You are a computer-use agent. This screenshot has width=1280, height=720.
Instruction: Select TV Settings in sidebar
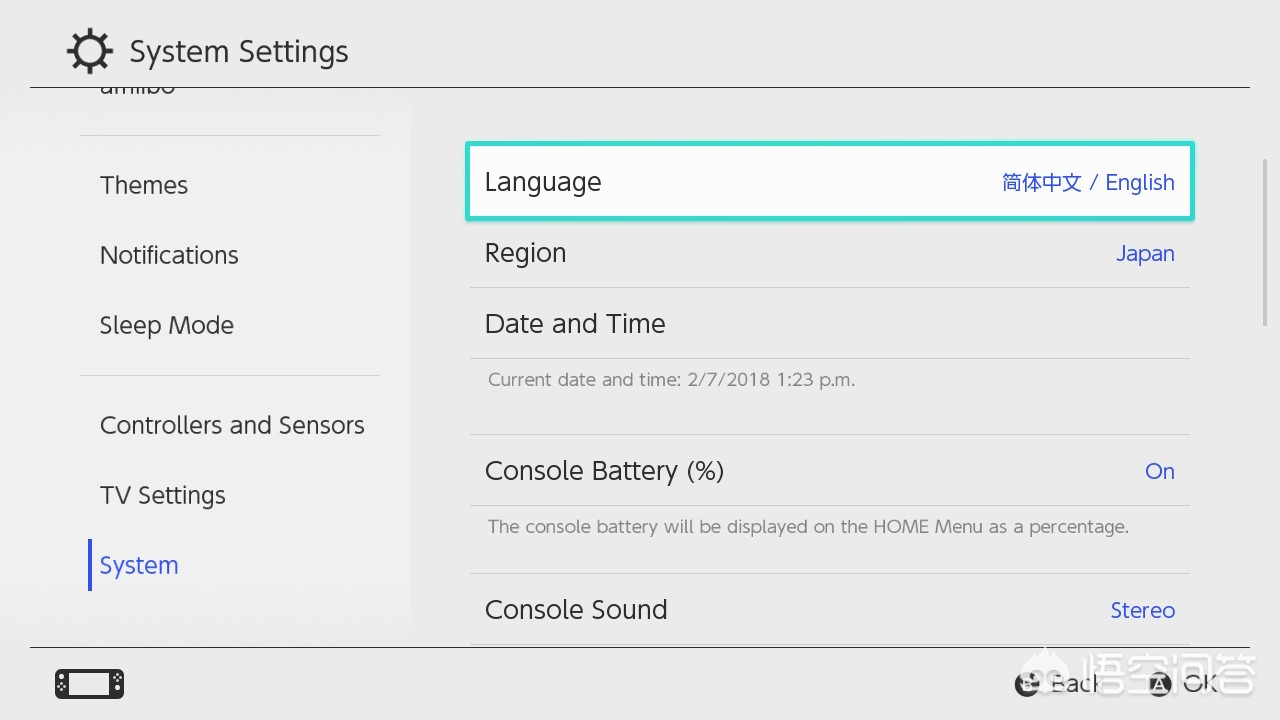(163, 495)
